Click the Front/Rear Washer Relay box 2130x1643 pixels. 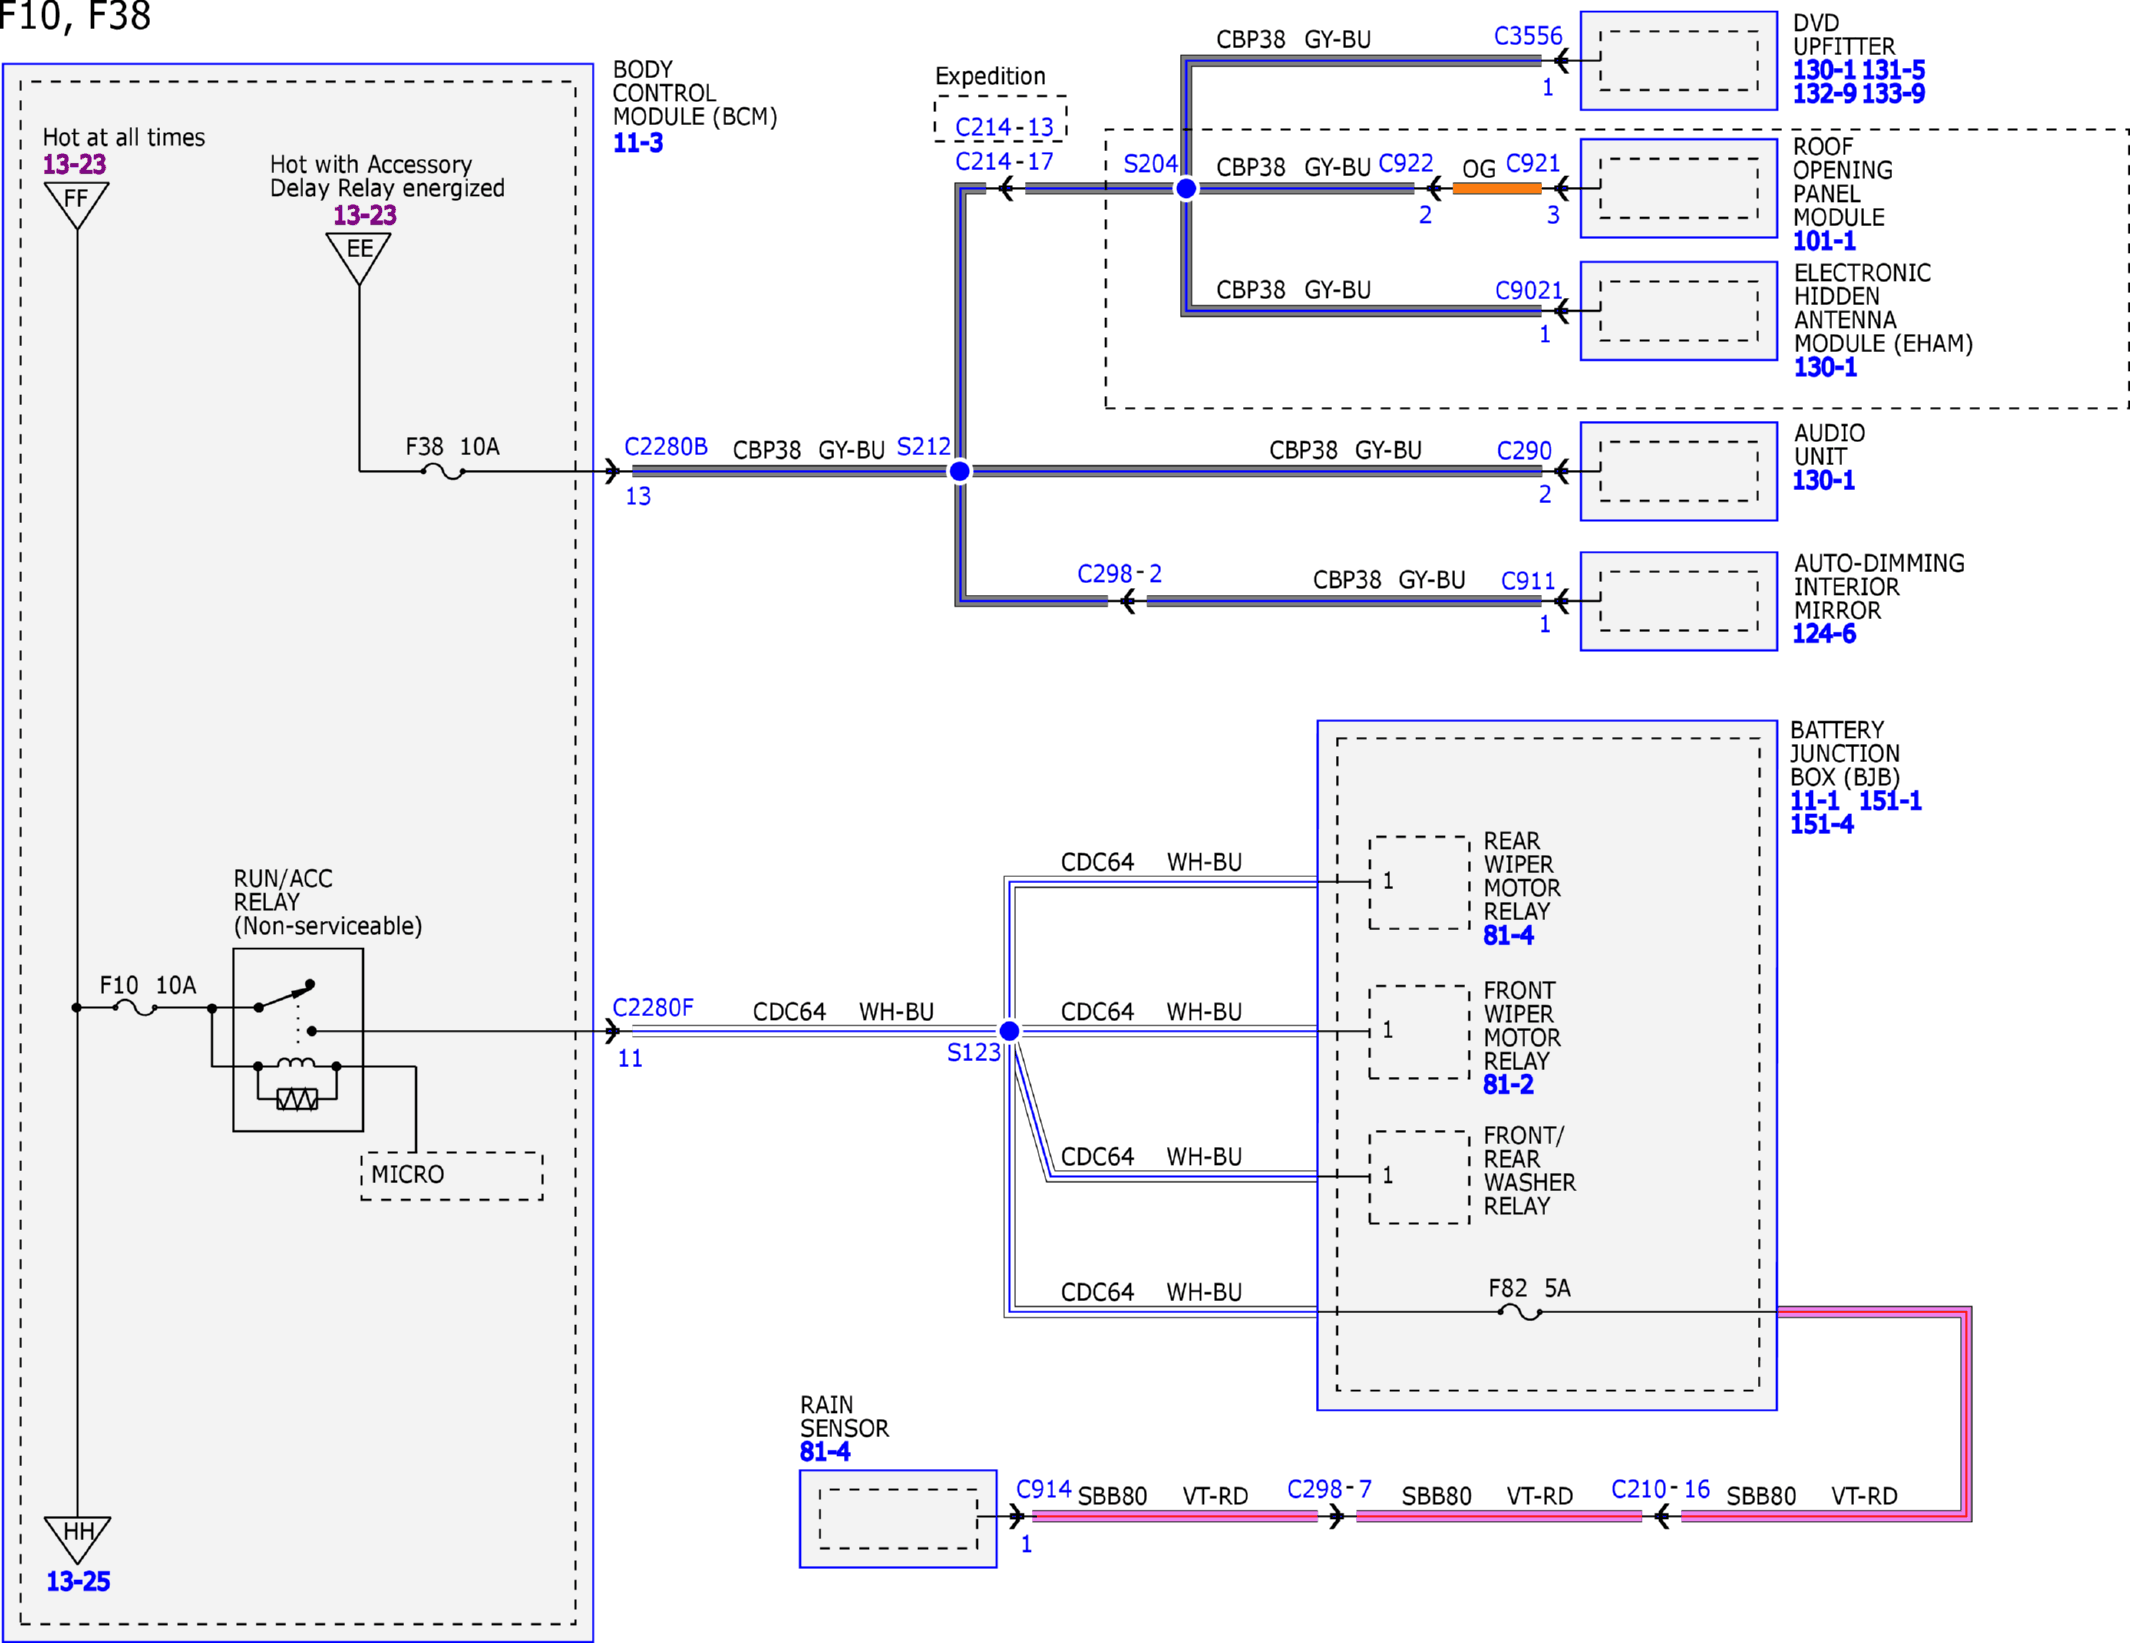1420,1177
